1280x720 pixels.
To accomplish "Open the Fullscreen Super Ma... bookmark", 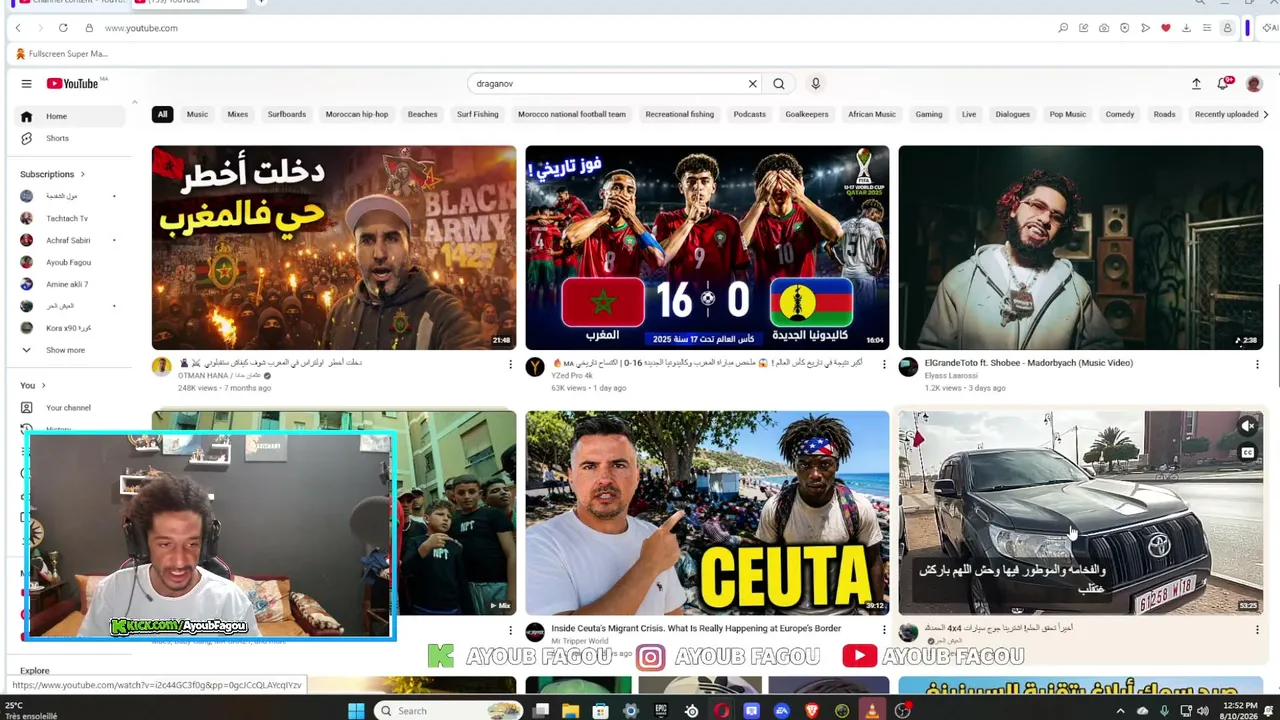I will [62, 54].
